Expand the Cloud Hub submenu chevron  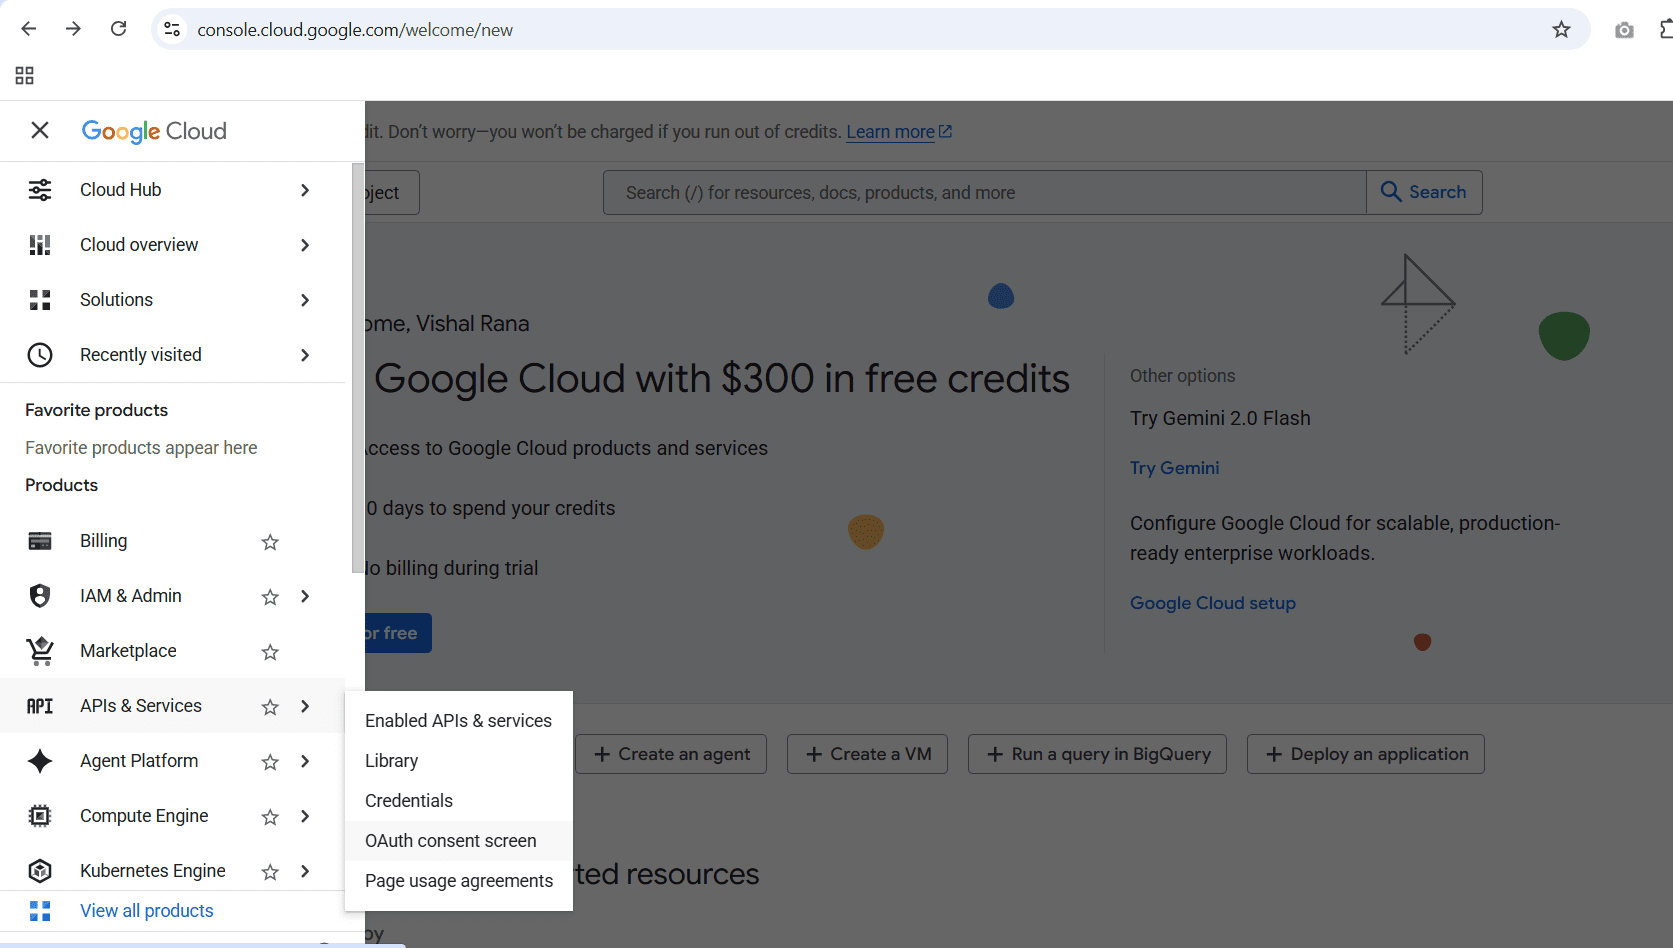pos(305,190)
